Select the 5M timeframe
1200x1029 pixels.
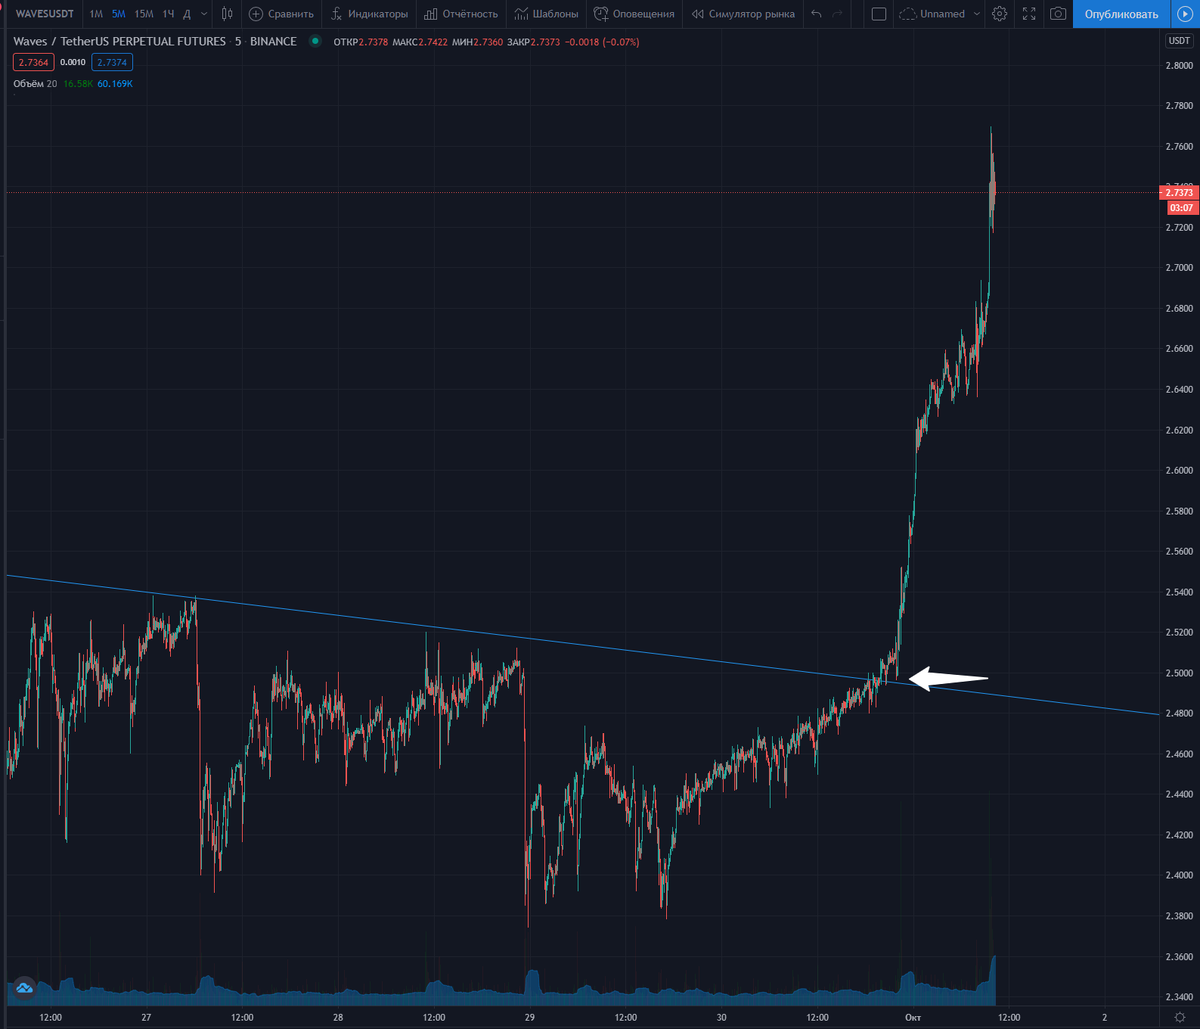click(x=119, y=14)
